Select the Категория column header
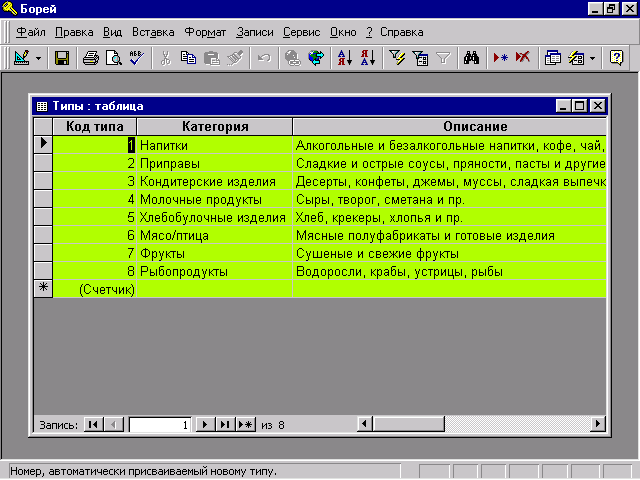 [x=215, y=127]
